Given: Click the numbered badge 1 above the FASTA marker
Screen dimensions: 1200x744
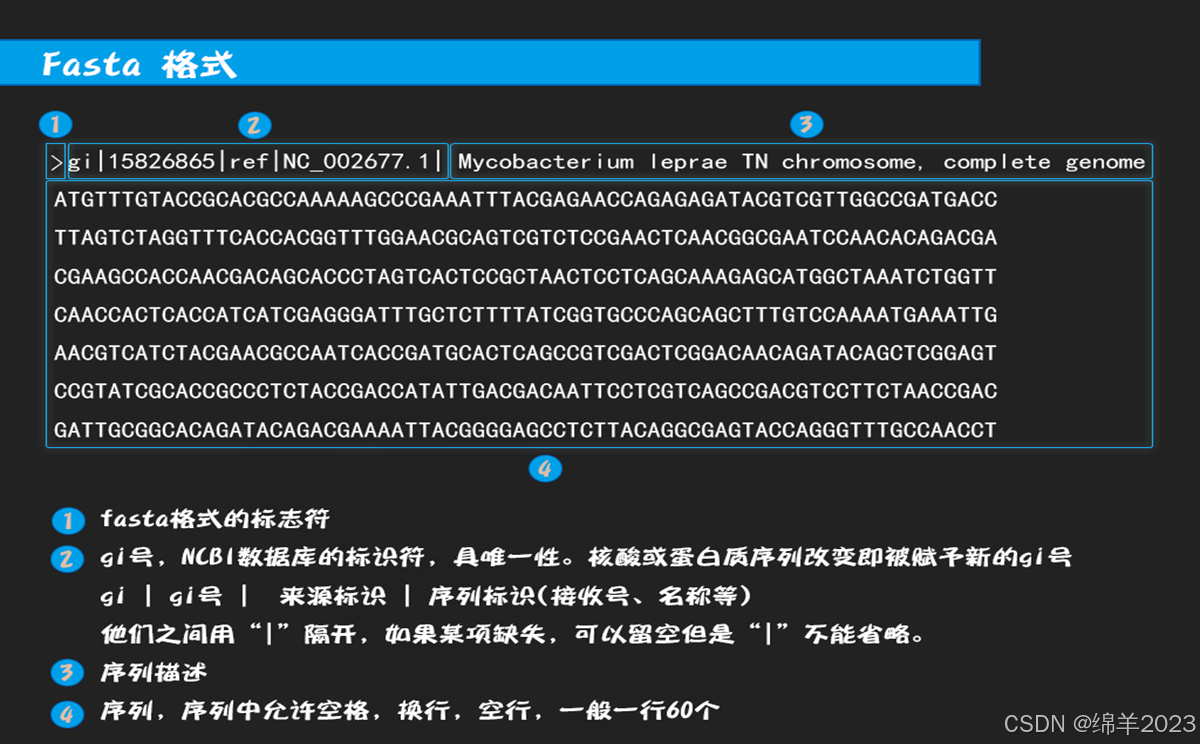Looking at the screenshot, I should coord(56,125).
